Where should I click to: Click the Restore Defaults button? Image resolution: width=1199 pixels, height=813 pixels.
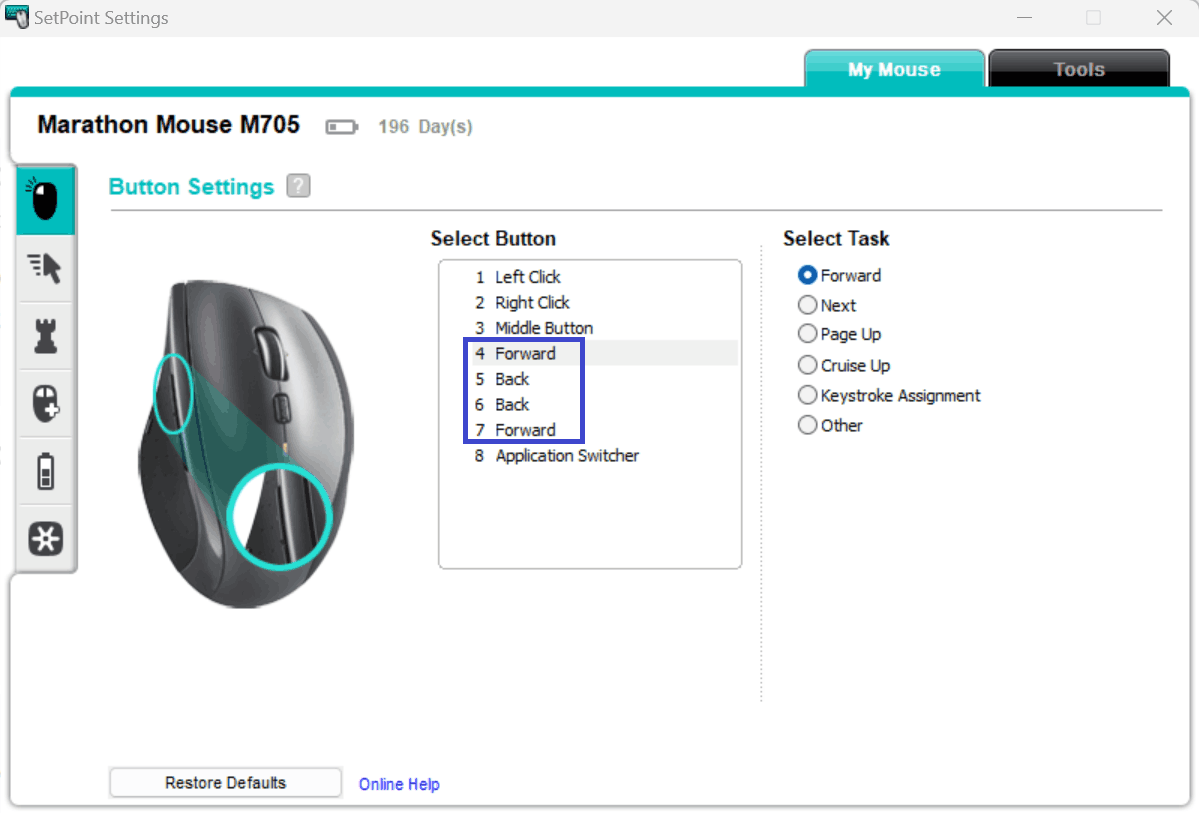[x=226, y=782]
